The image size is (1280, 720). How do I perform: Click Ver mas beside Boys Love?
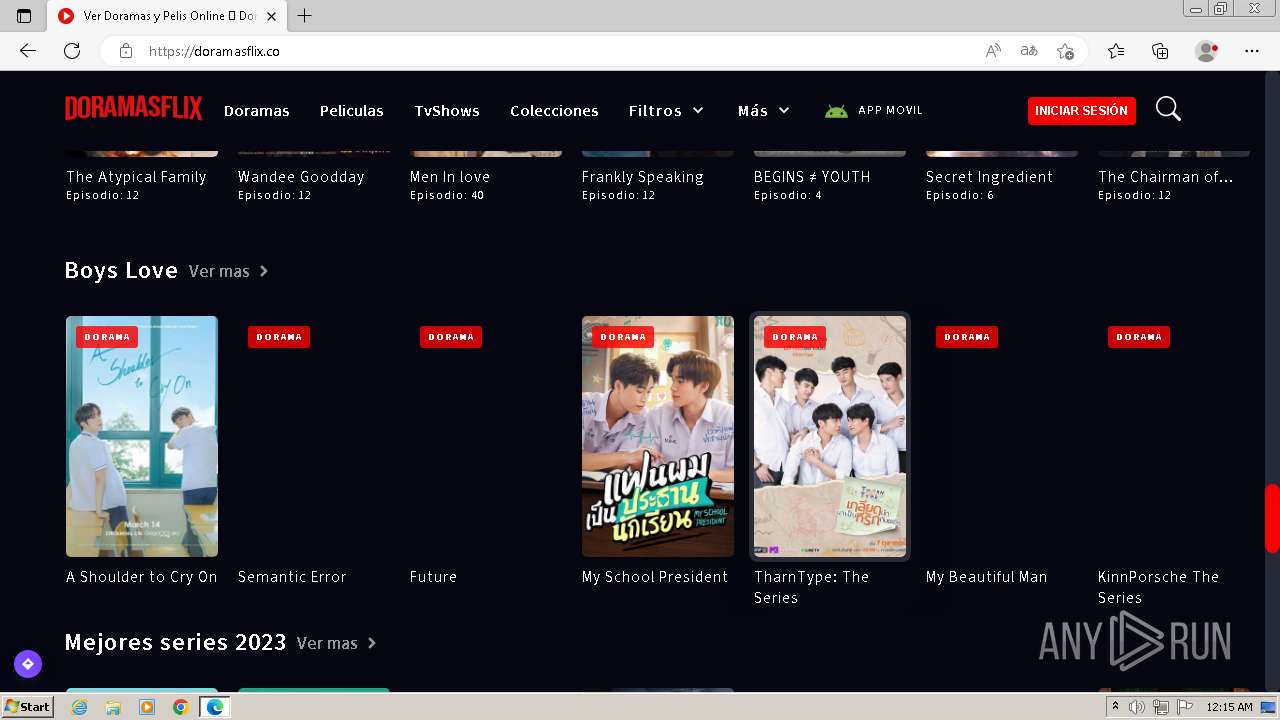pyautogui.click(x=219, y=271)
